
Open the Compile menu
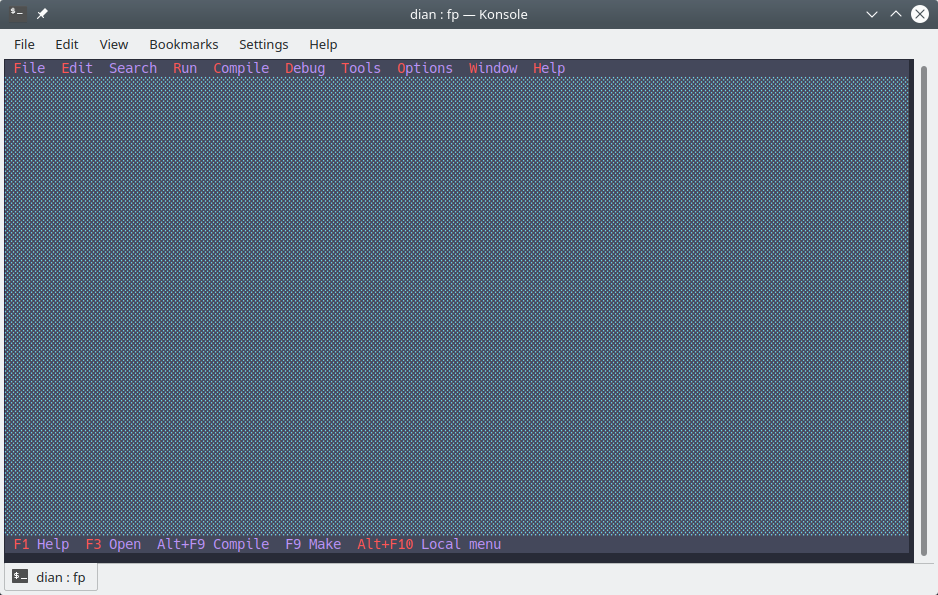point(241,67)
